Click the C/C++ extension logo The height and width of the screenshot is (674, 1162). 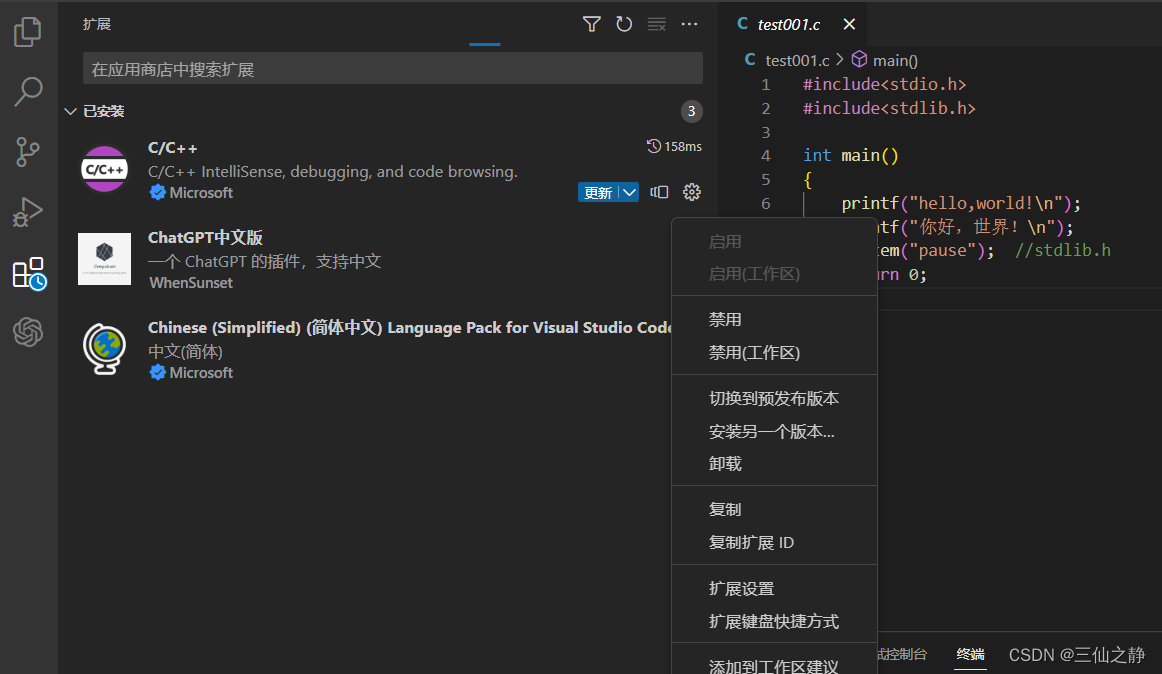(104, 169)
